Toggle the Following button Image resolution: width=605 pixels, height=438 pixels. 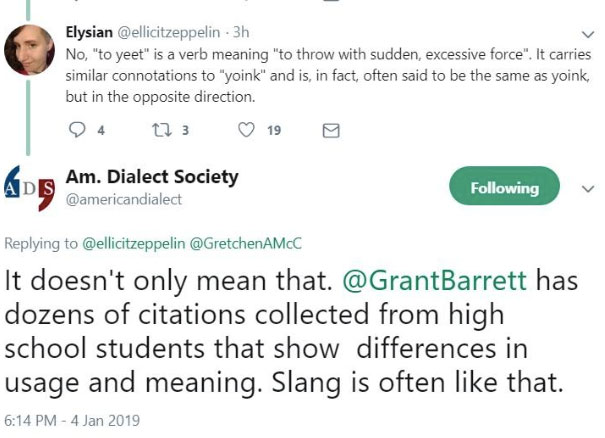click(506, 187)
